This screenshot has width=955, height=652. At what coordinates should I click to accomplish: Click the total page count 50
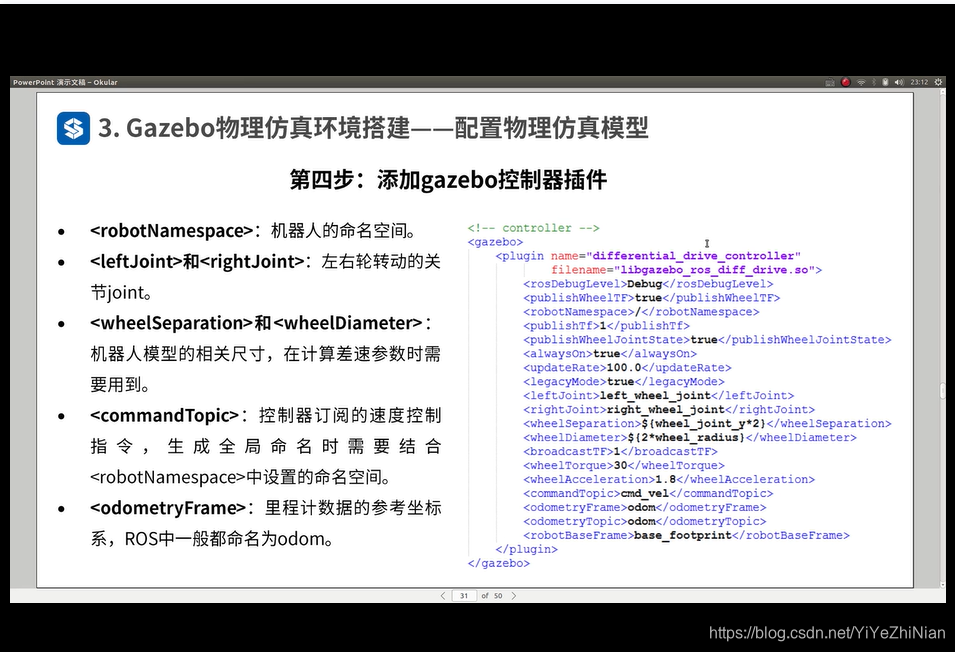(x=498, y=596)
